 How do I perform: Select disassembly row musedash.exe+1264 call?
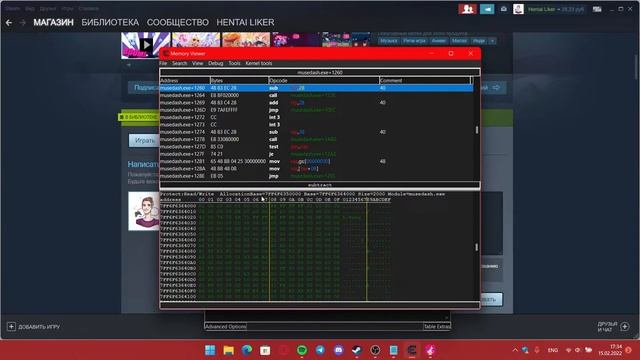316,95
